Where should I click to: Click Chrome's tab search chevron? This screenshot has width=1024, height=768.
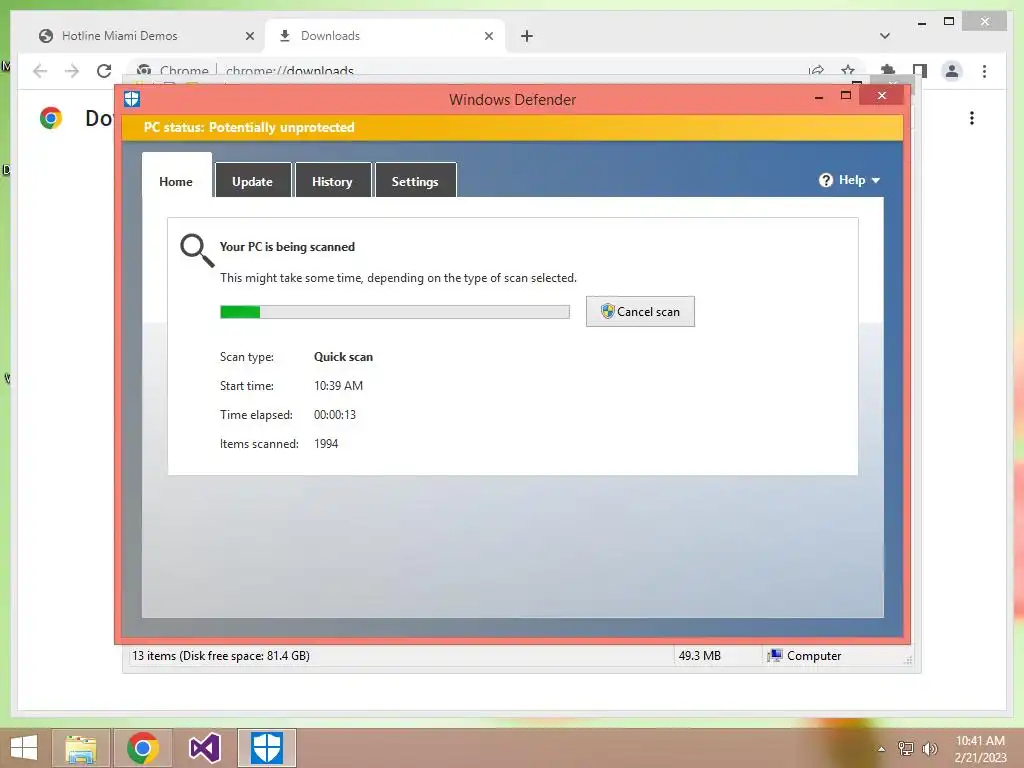click(884, 36)
